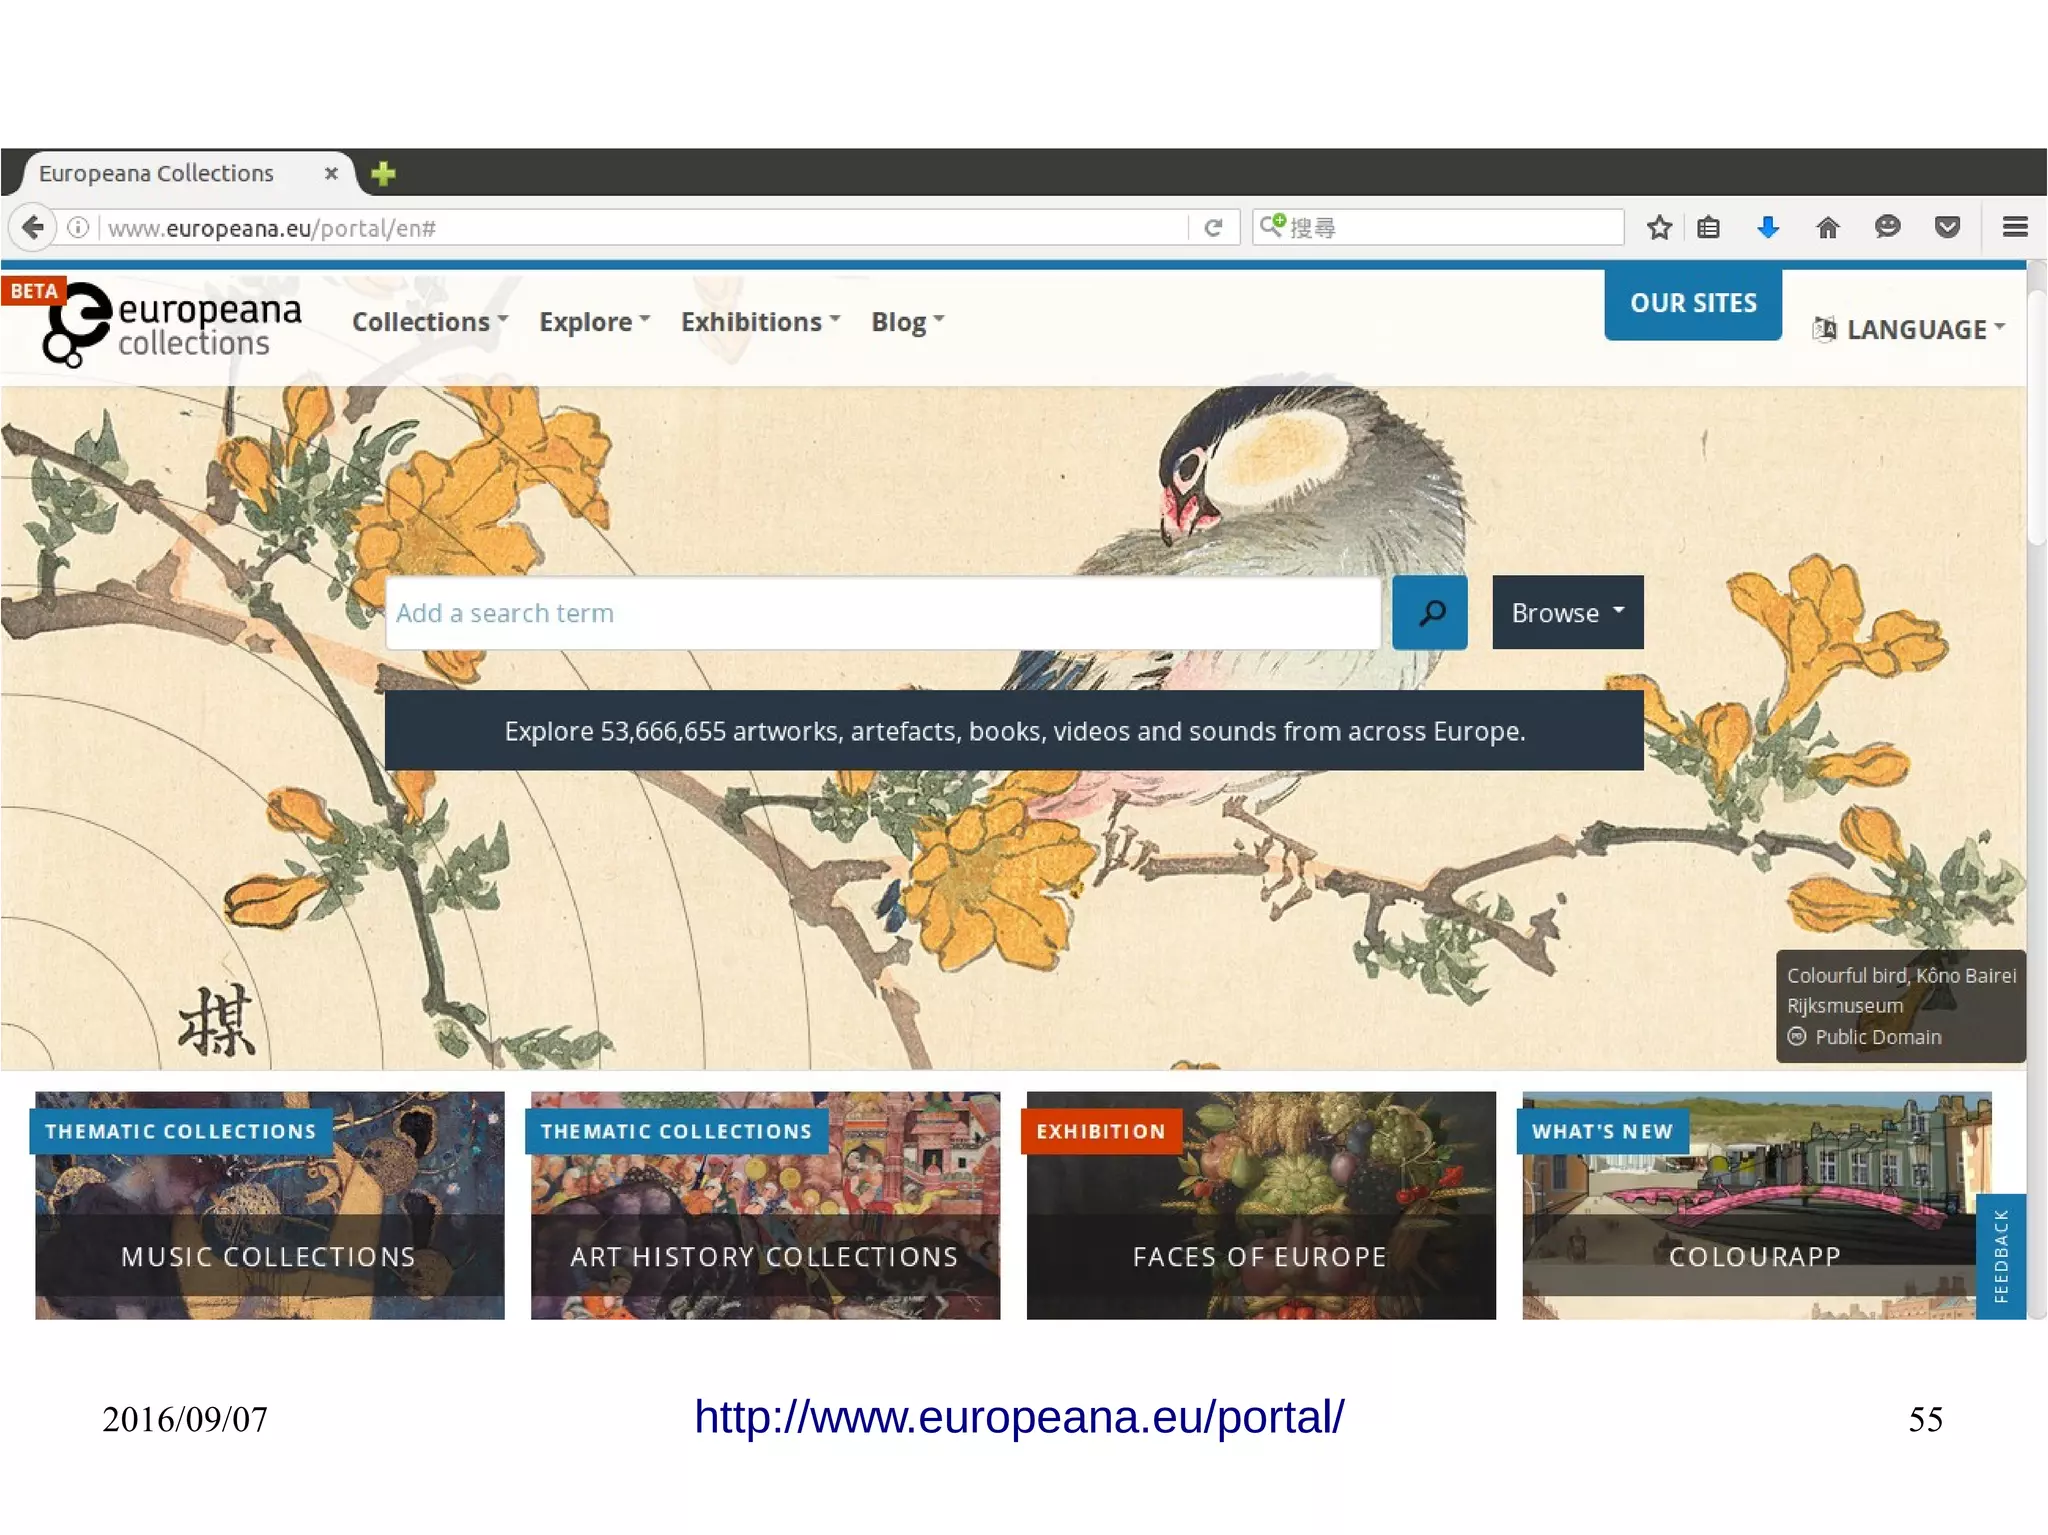This screenshot has width=2048, height=1535.
Task: Click the address bar URL field
Action: [x=640, y=228]
